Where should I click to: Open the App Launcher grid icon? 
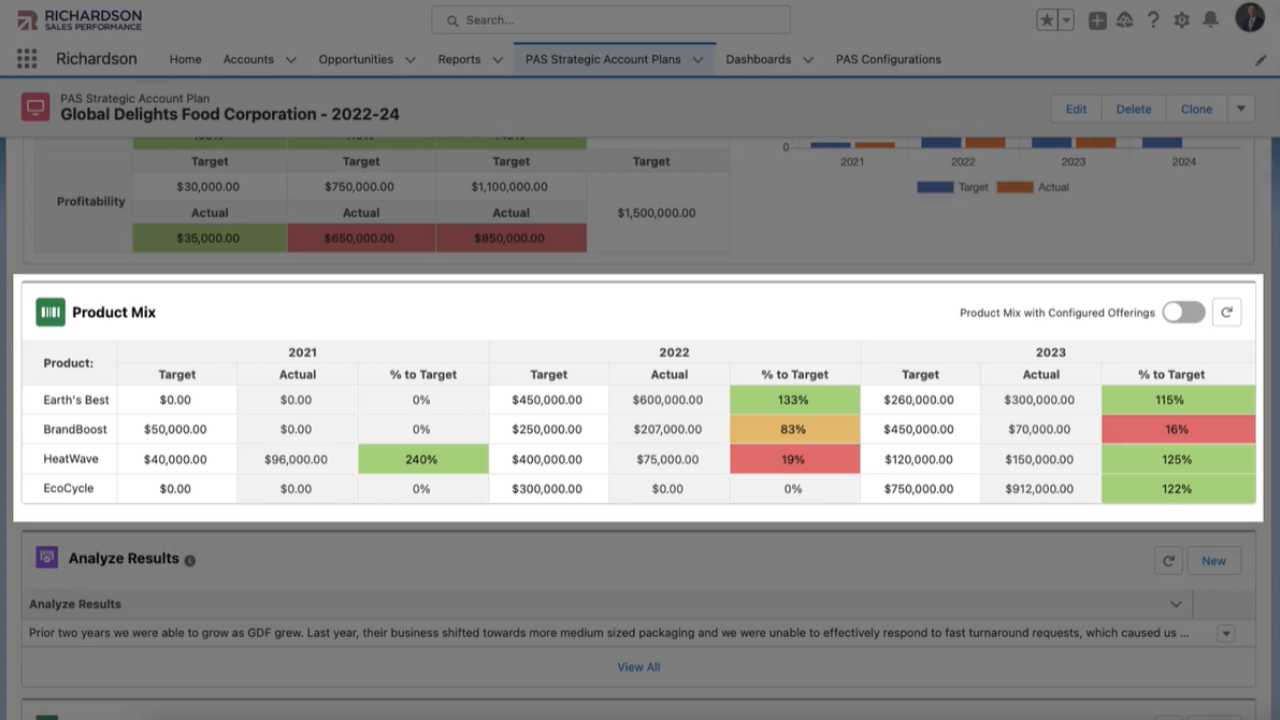(x=27, y=59)
